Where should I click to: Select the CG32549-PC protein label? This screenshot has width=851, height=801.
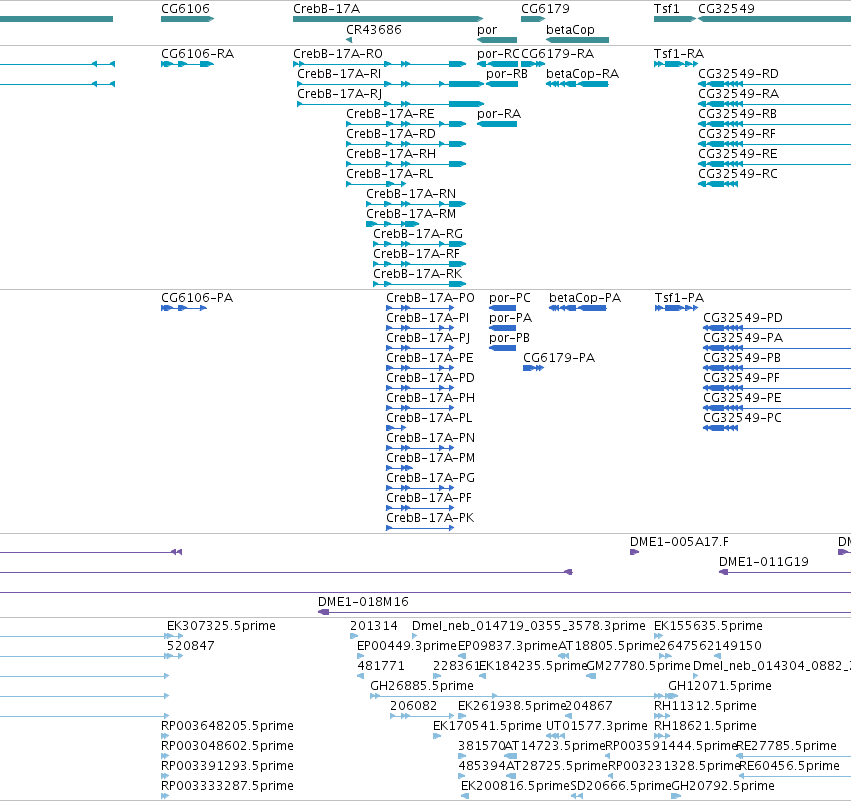742,418
